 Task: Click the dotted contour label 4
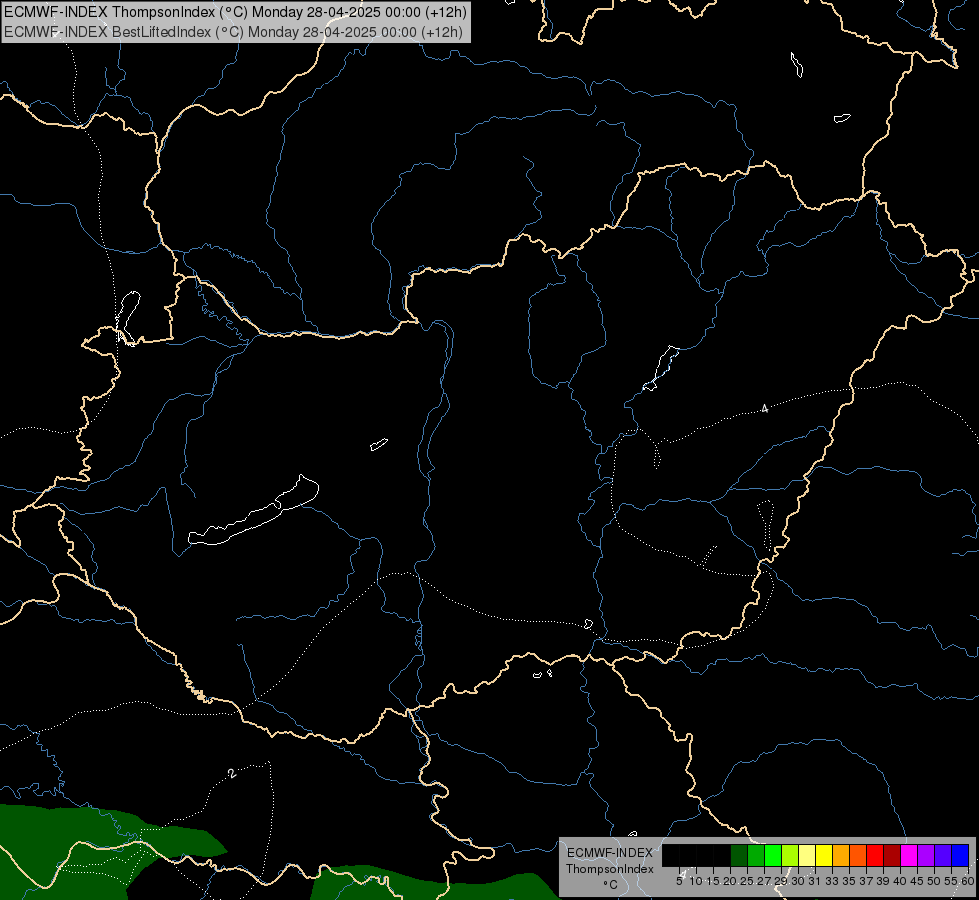764,408
